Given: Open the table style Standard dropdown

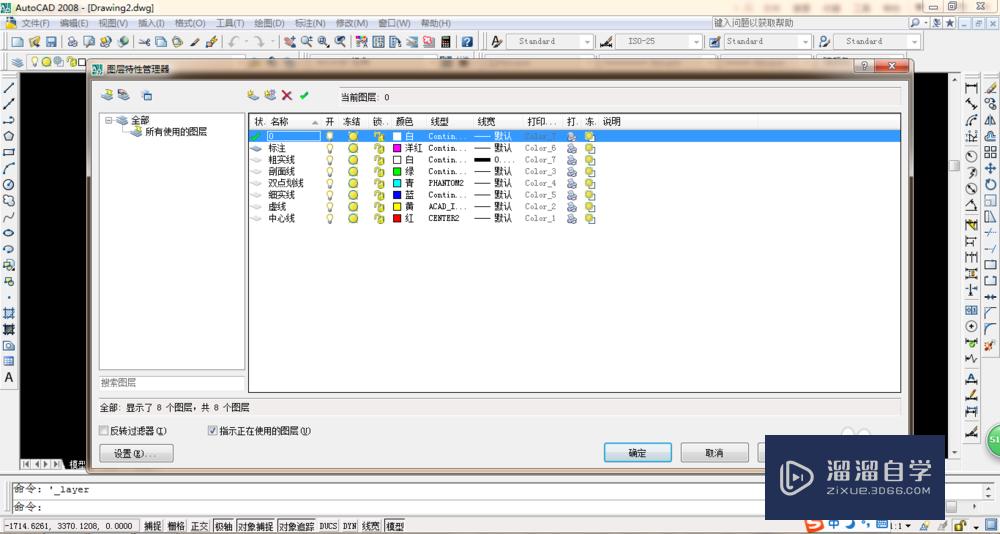Looking at the screenshot, I should click(x=806, y=41).
